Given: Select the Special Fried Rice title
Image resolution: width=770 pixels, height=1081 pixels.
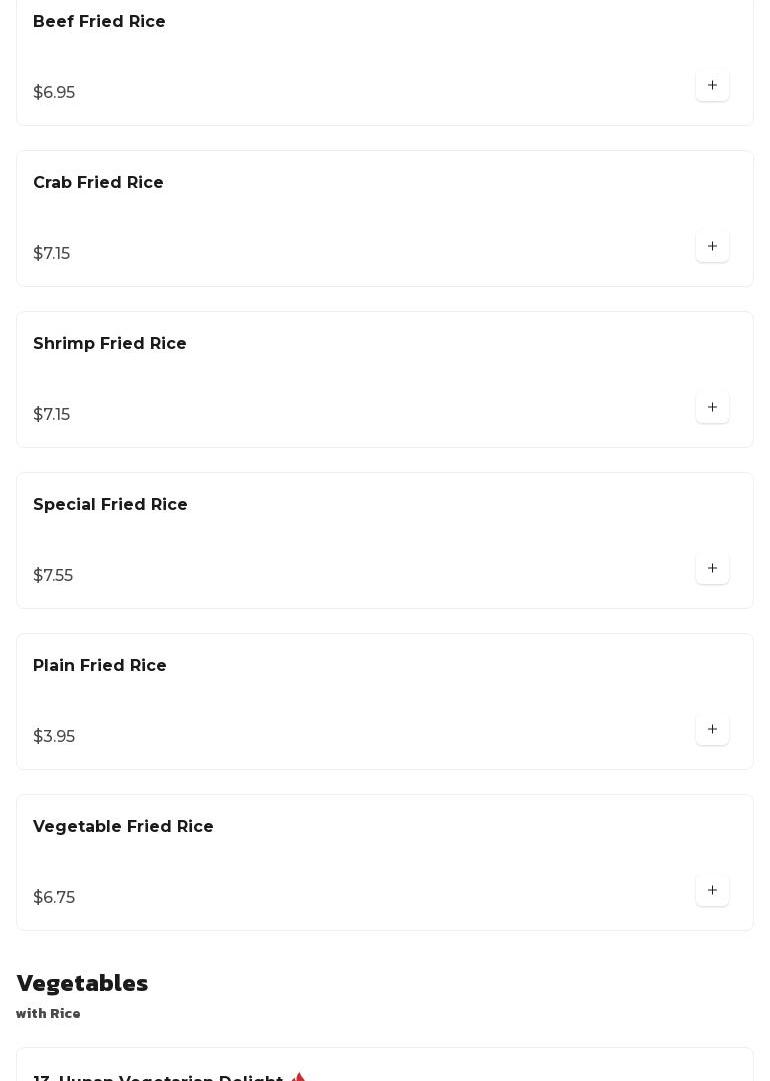Looking at the screenshot, I should (110, 505).
